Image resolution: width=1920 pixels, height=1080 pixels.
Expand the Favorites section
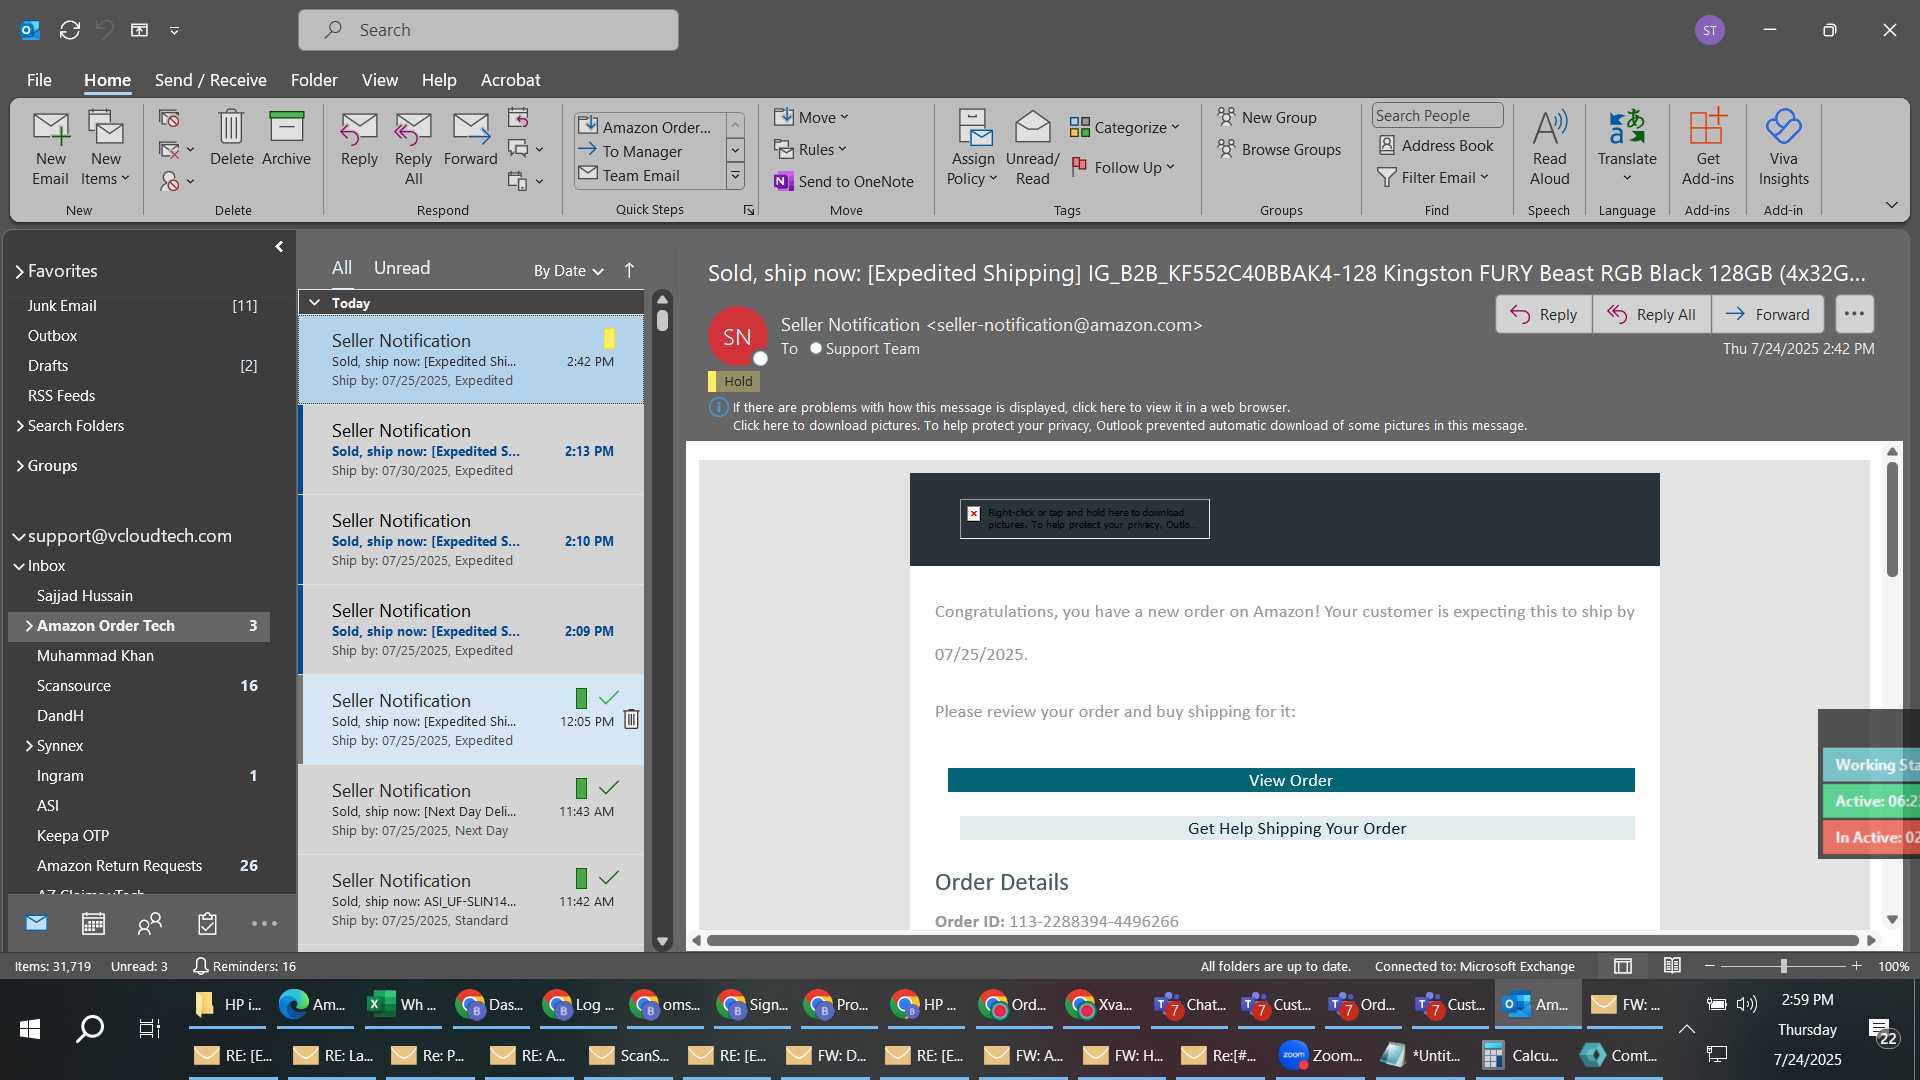pos(19,271)
